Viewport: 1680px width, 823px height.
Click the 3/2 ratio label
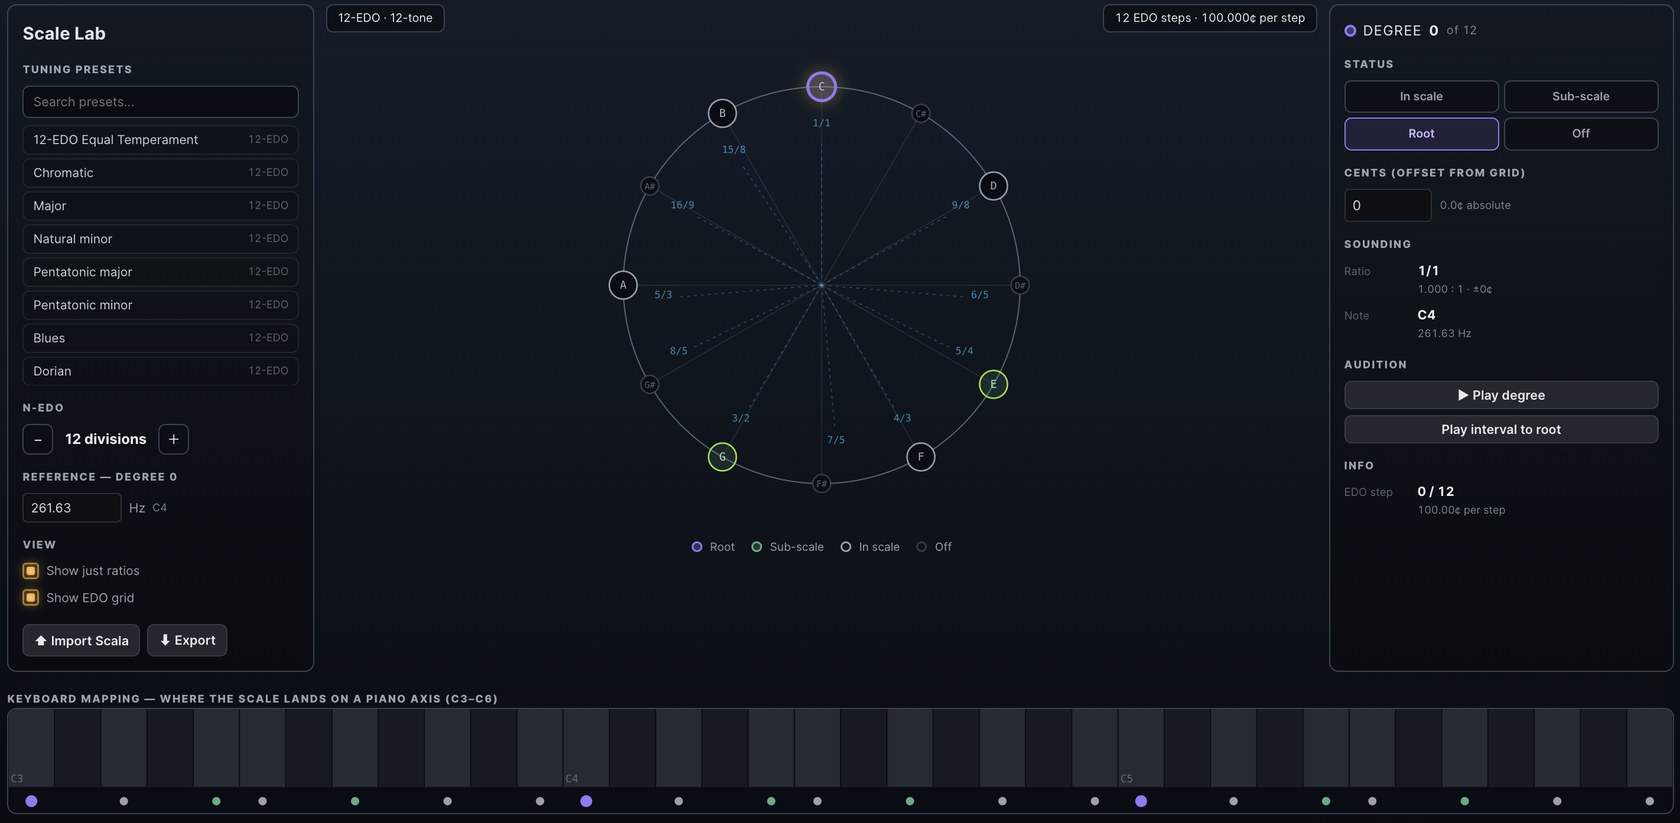coord(740,418)
